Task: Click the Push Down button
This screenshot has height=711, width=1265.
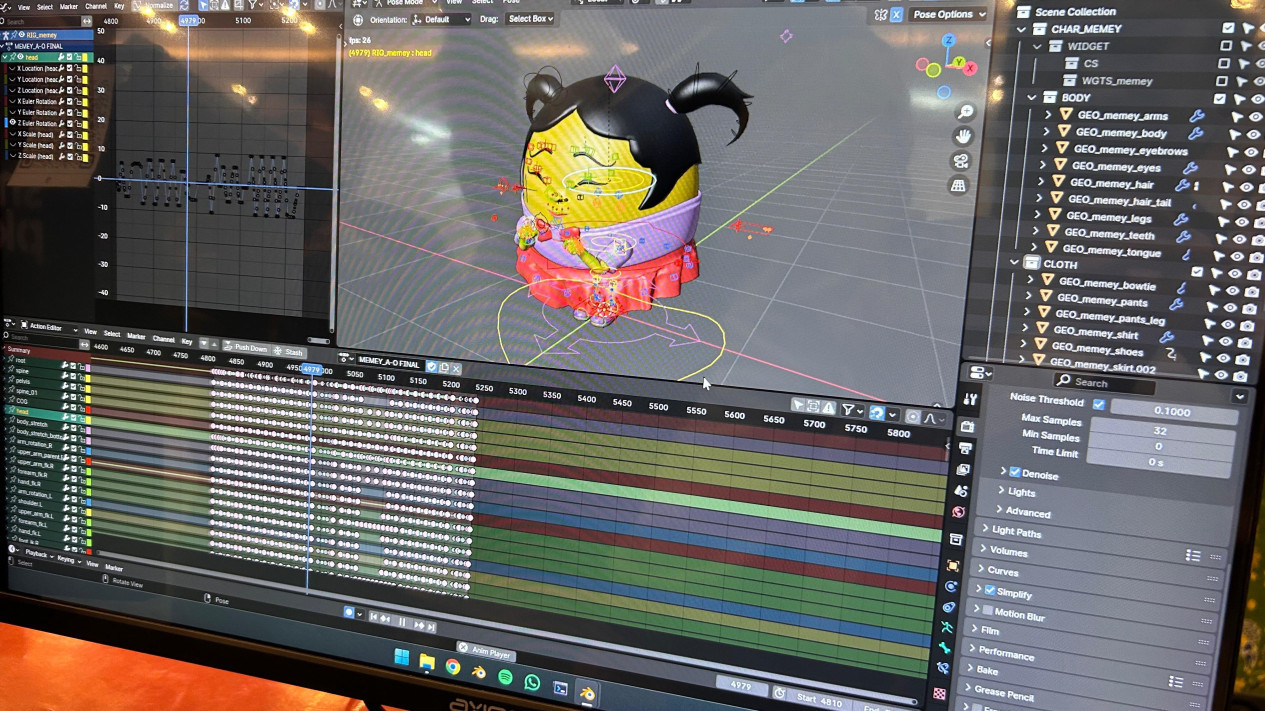Action: click(x=246, y=348)
